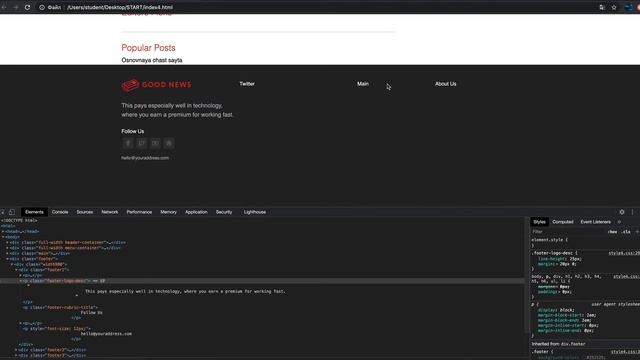The width and height of the screenshot is (640, 360).
Task: Expand the head node in DOM tree
Action: coord(3,231)
